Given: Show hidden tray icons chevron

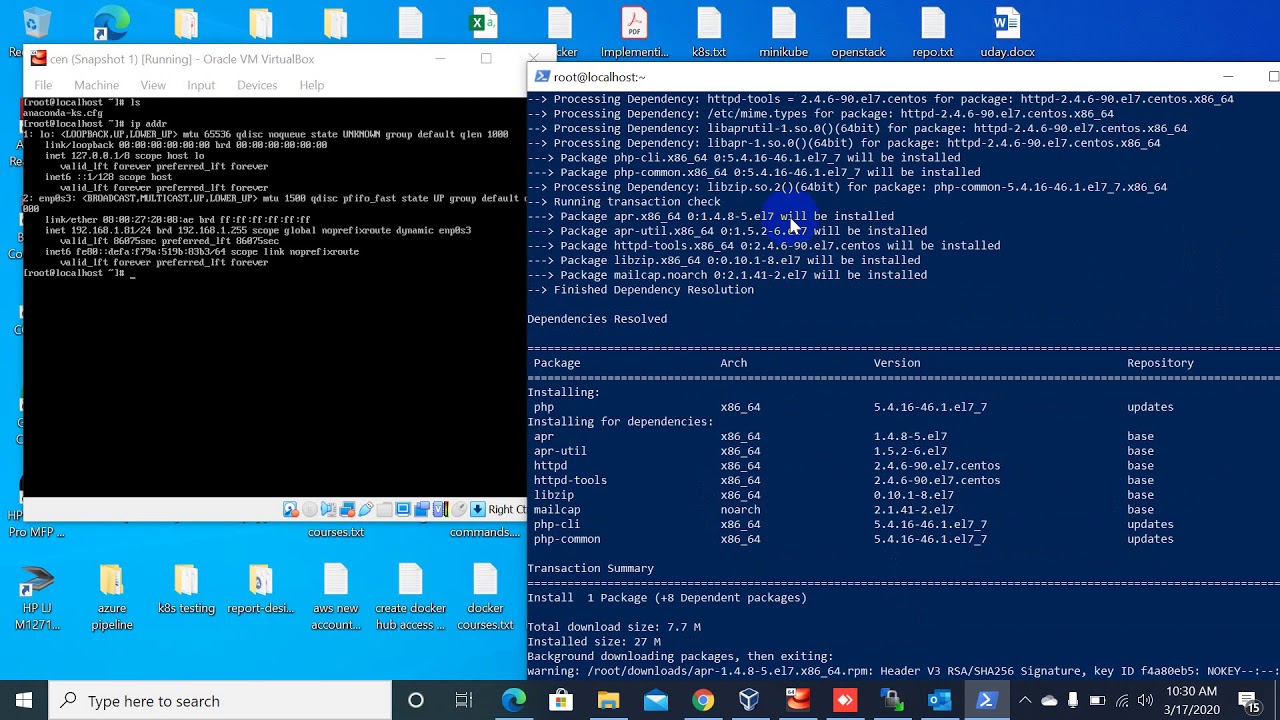Looking at the screenshot, I should coord(1025,700).
